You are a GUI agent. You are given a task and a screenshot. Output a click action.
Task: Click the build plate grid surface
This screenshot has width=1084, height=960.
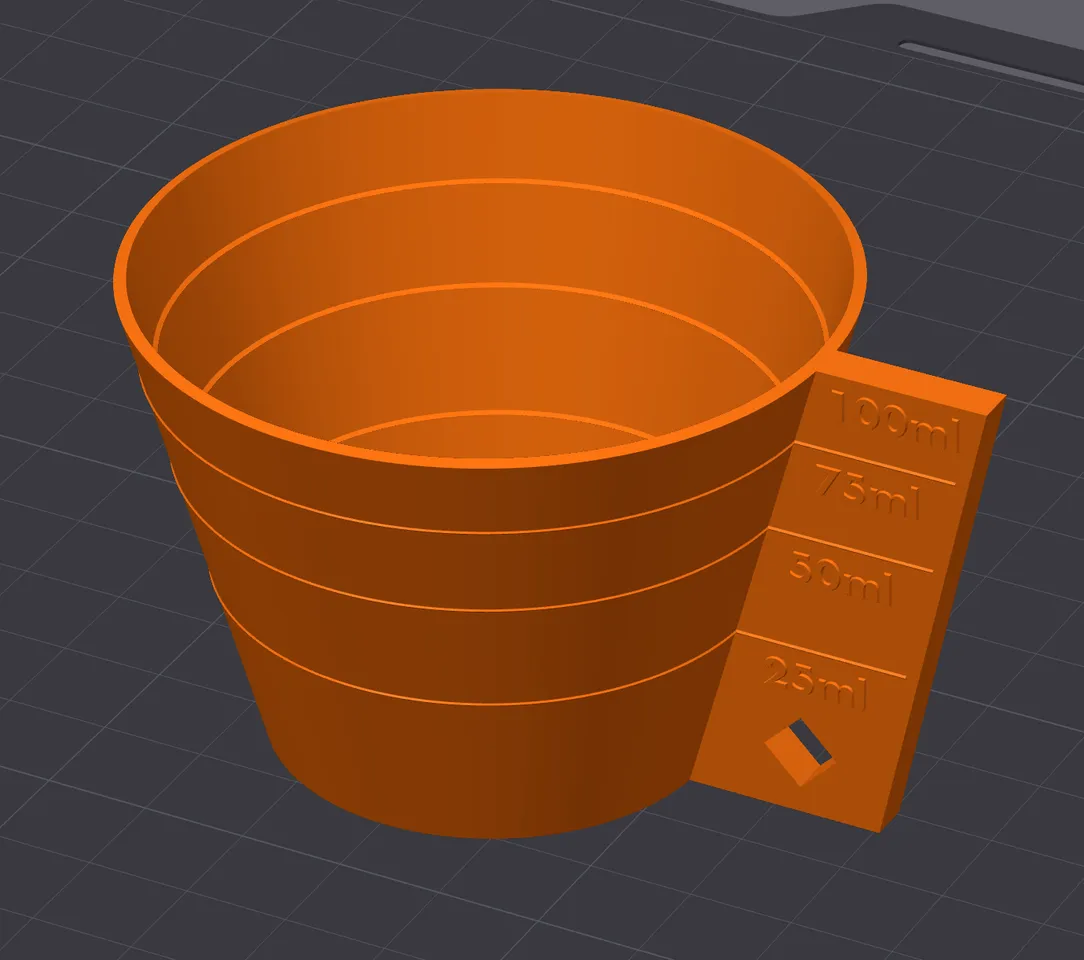coord(150,850)
